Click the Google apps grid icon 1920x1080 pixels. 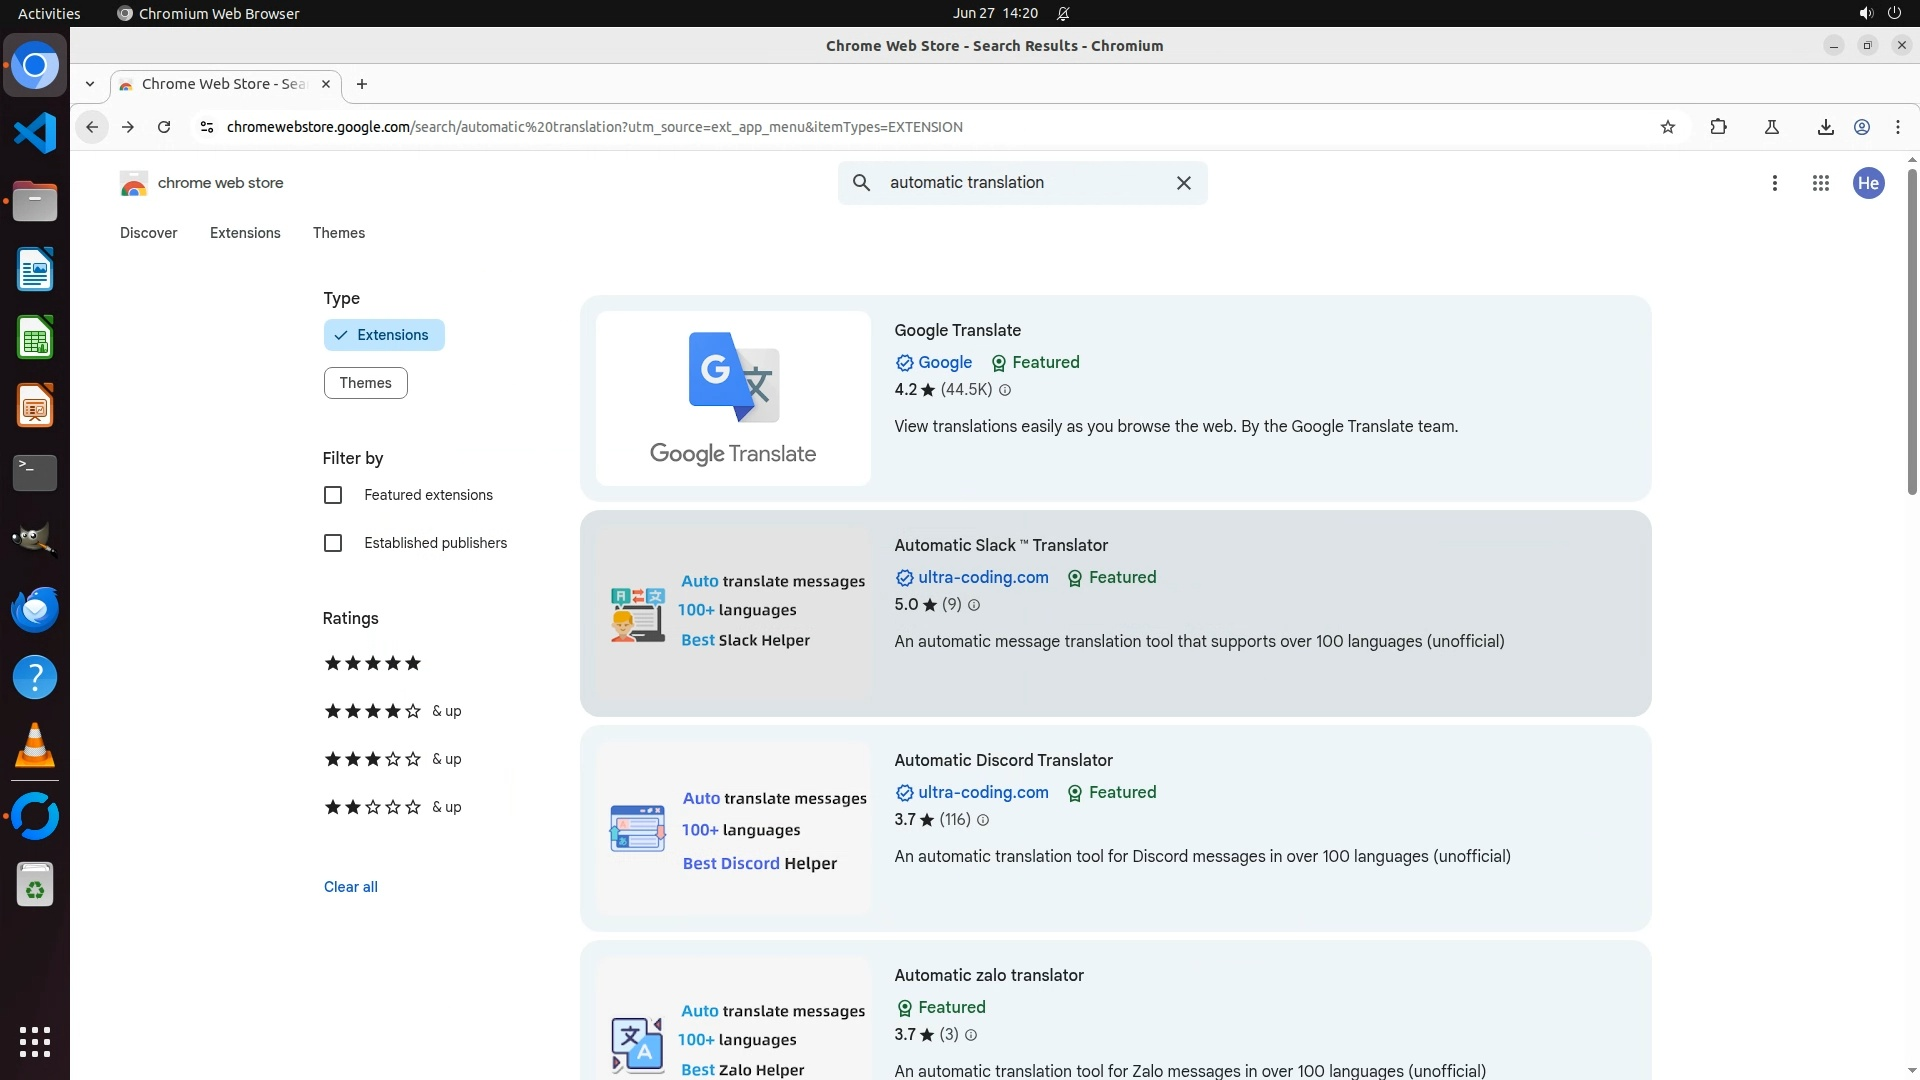coord(1820,183)
